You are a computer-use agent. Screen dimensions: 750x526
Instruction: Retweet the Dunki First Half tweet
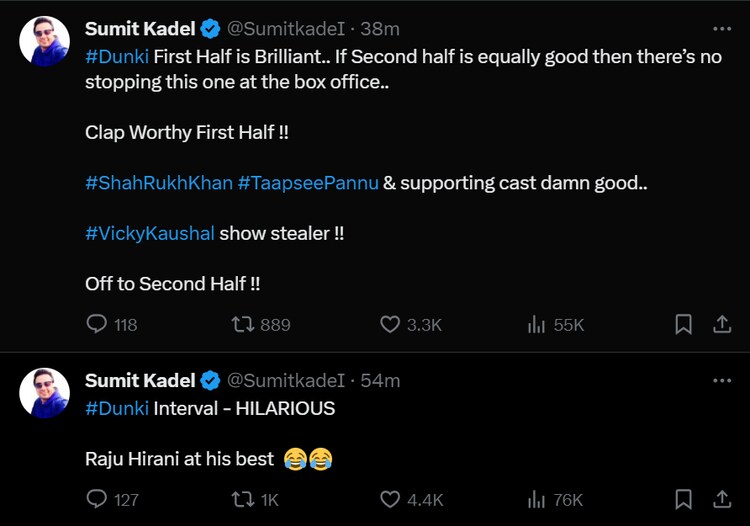242,324
